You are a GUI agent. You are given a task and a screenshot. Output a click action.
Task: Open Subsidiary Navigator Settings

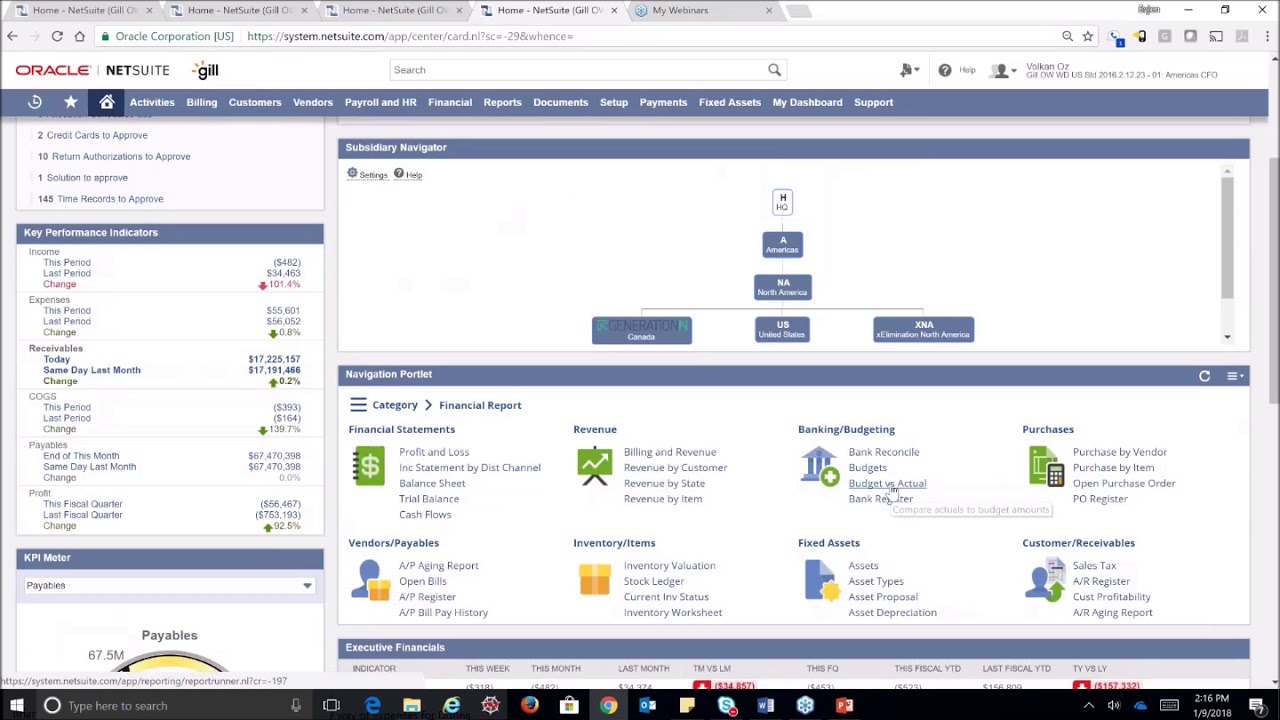click(367, 175)
